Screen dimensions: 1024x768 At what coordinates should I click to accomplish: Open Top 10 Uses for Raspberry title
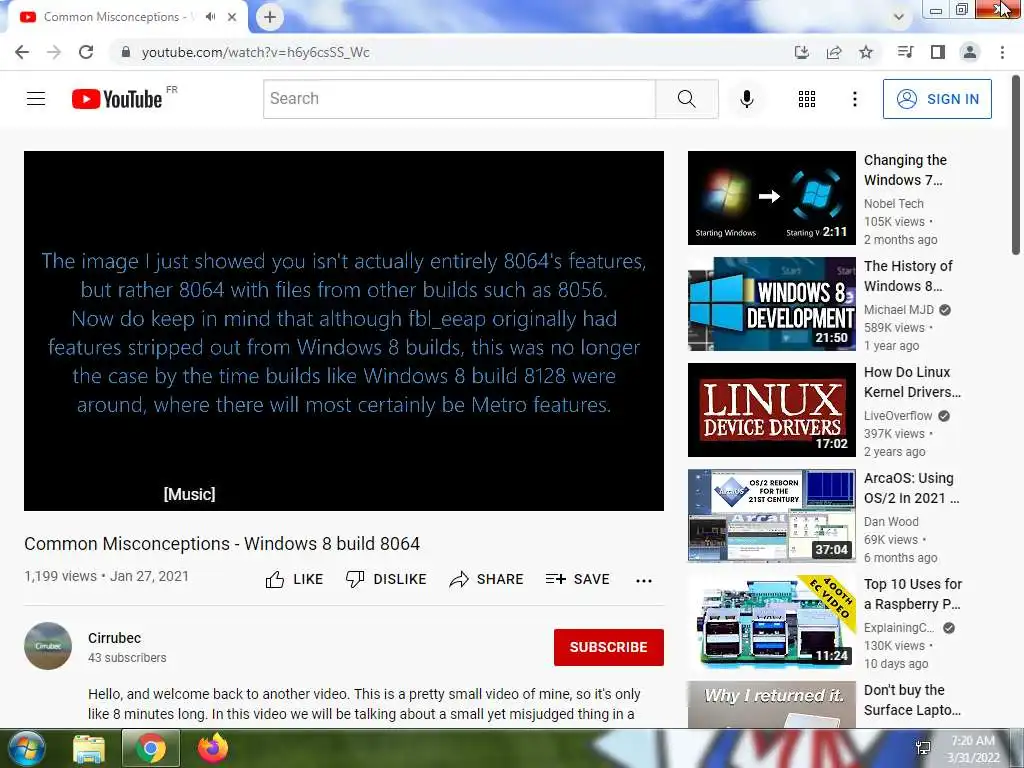coord(912,594)
